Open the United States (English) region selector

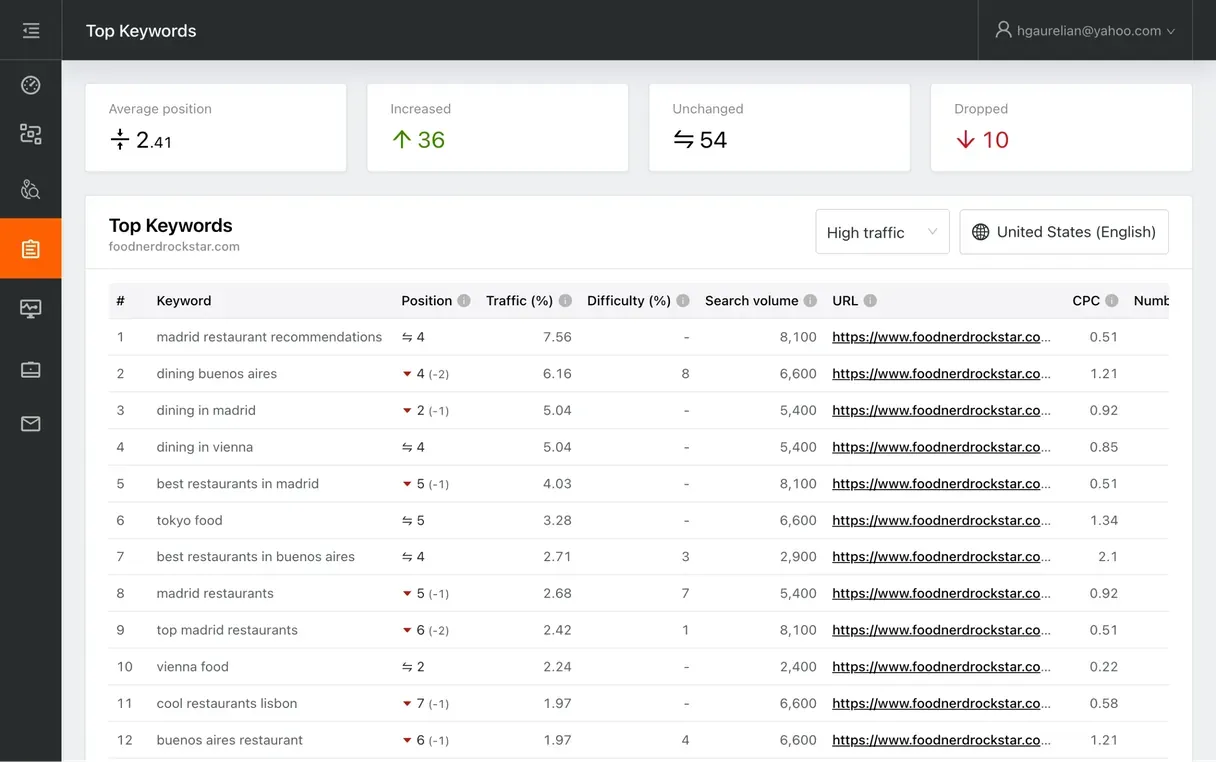click(1063, 232)
